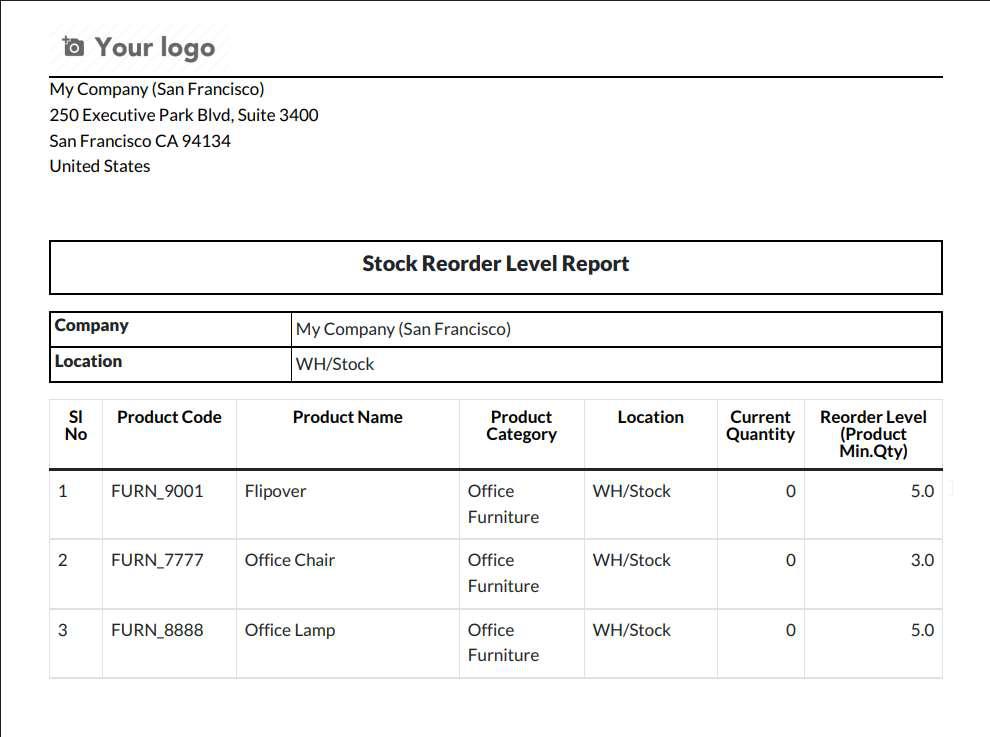Click the Office Lamp product name
Image resolution: width=990 pixels, height=737 pixels.
pos(290,630)
